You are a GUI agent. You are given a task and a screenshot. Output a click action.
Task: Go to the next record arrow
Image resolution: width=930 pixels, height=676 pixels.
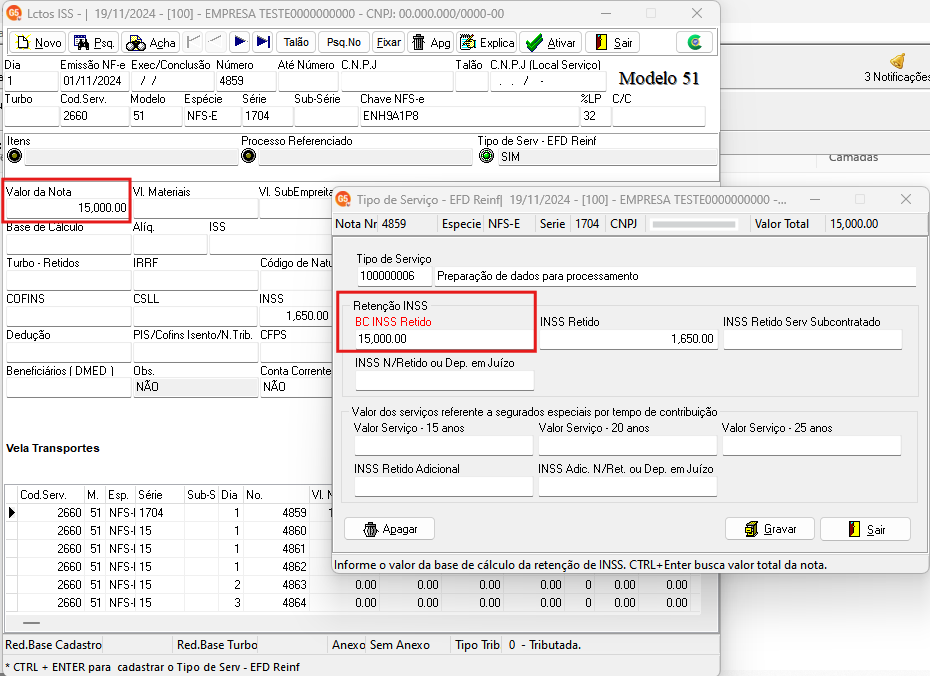pyautogui.click(x=240, y=42)
